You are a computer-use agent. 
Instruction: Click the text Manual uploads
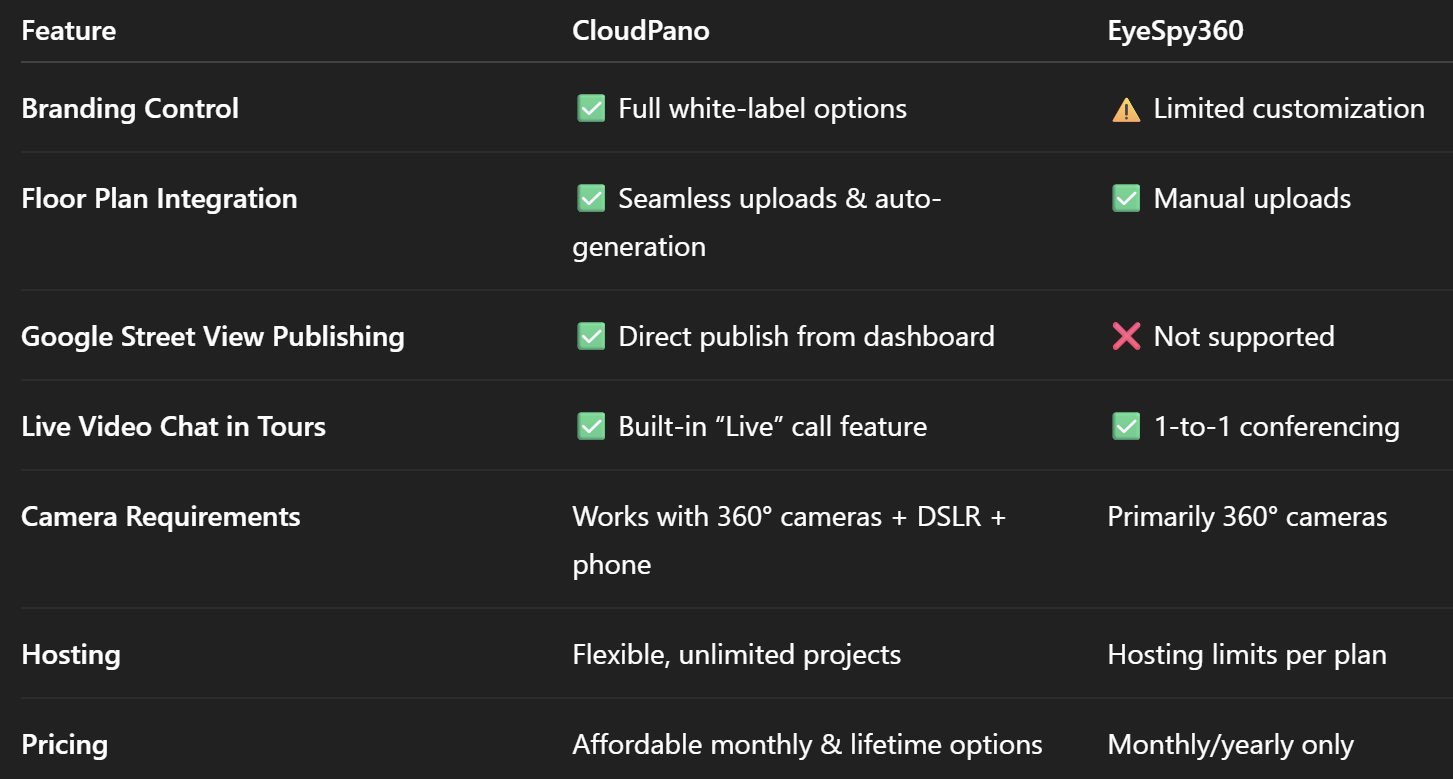[1252, 198]
